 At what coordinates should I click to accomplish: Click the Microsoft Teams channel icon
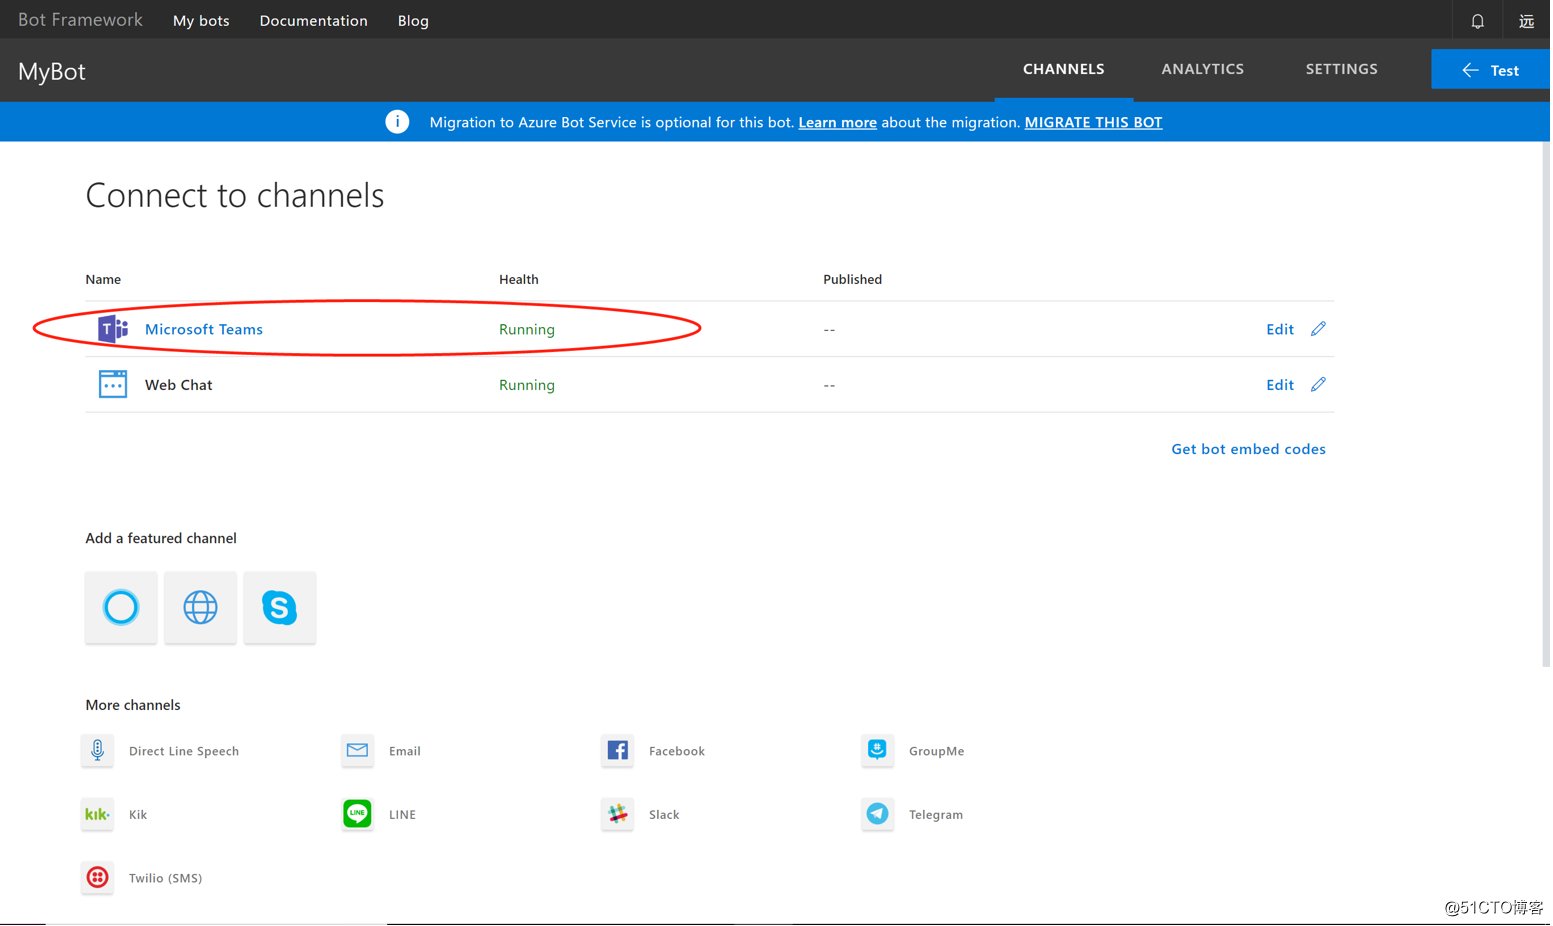pos(113,329)
